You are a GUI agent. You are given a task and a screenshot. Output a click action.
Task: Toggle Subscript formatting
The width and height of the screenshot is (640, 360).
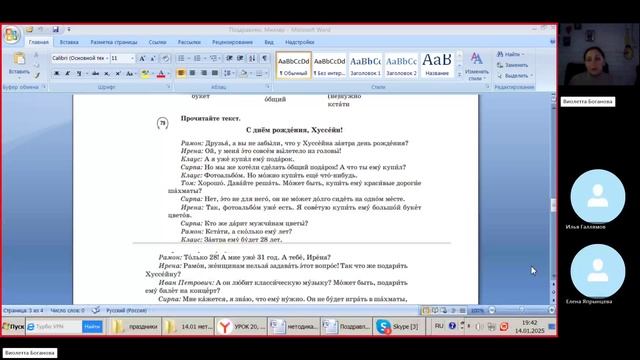tap(107, 73)
